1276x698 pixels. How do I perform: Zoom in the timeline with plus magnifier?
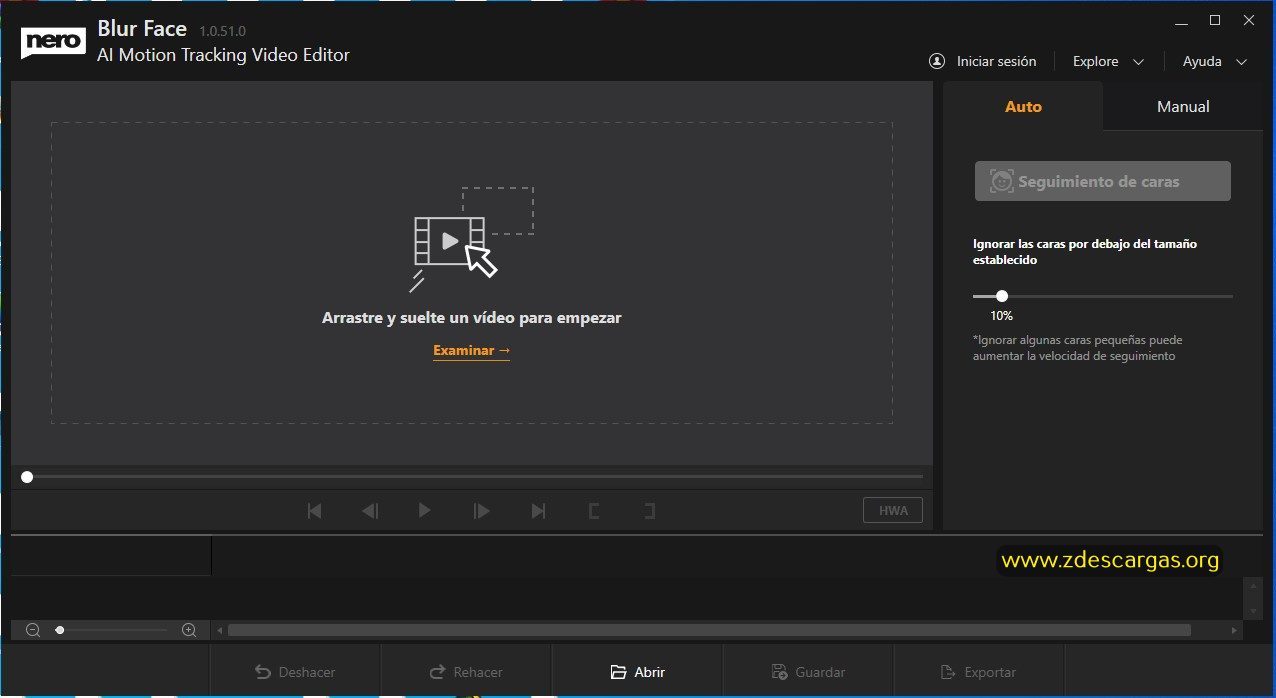tap(189, 630)
